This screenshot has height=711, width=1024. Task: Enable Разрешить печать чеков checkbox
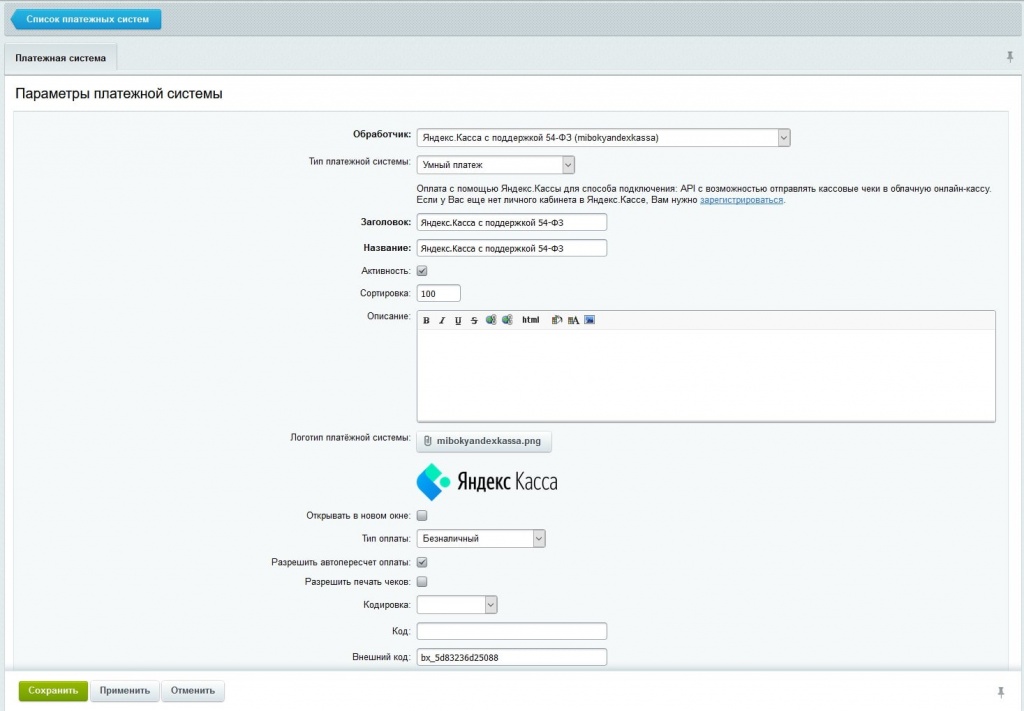(x=422, y=582)
